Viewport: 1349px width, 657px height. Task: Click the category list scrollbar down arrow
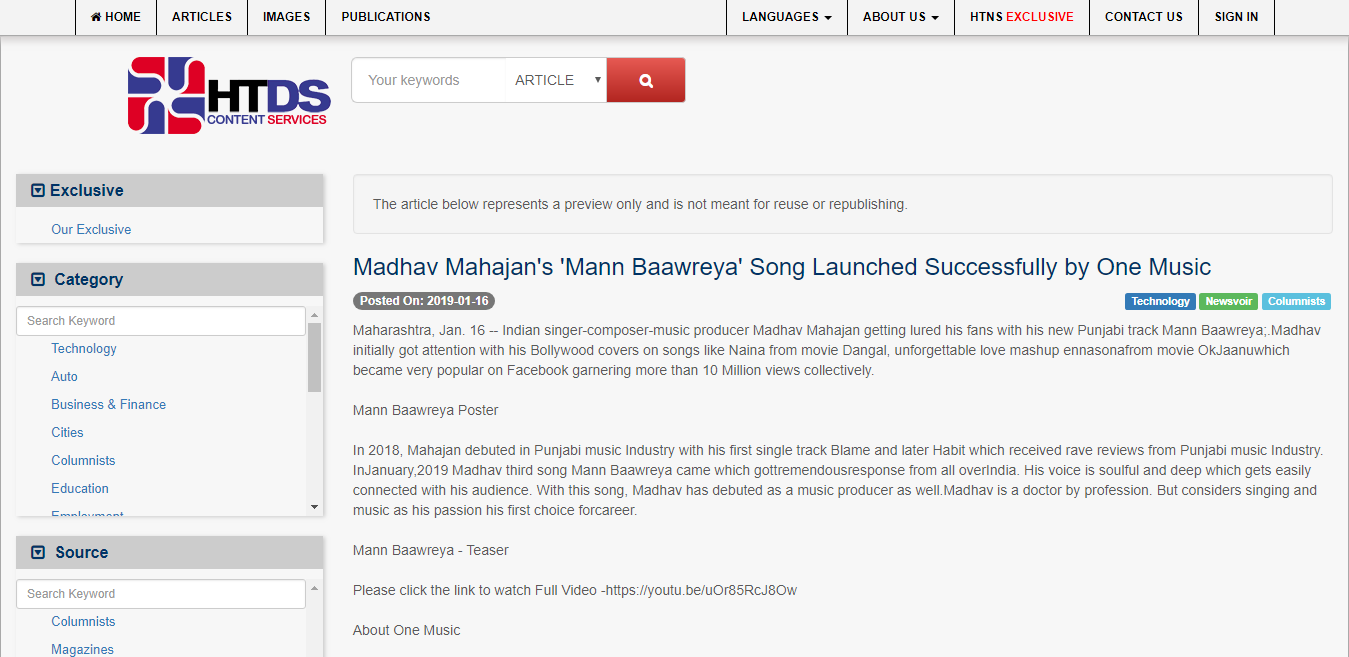point(315,508)
